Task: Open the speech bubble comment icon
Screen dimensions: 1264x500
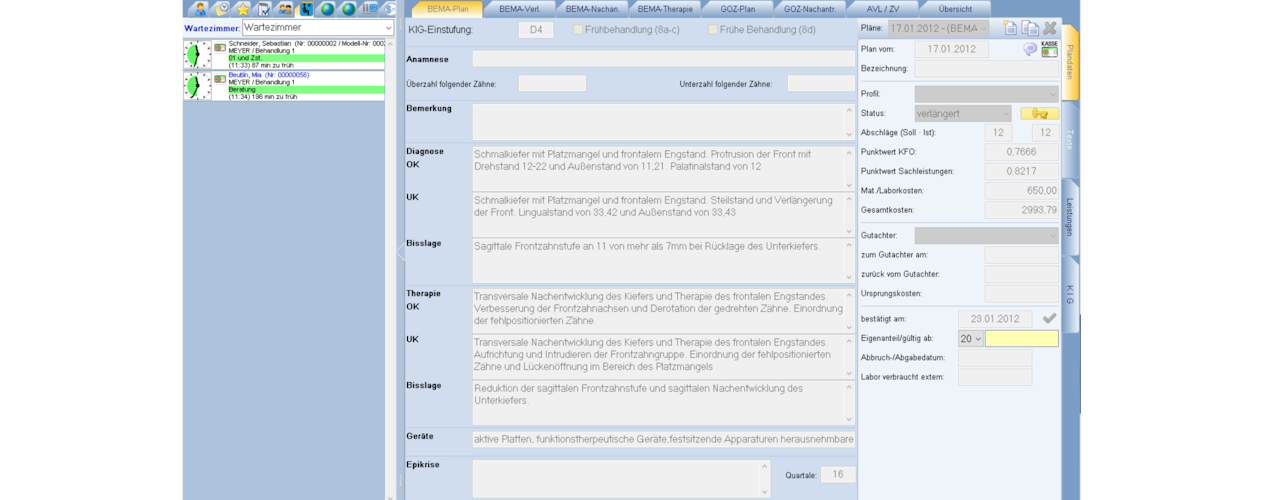Action: [x=1030, y=49]
